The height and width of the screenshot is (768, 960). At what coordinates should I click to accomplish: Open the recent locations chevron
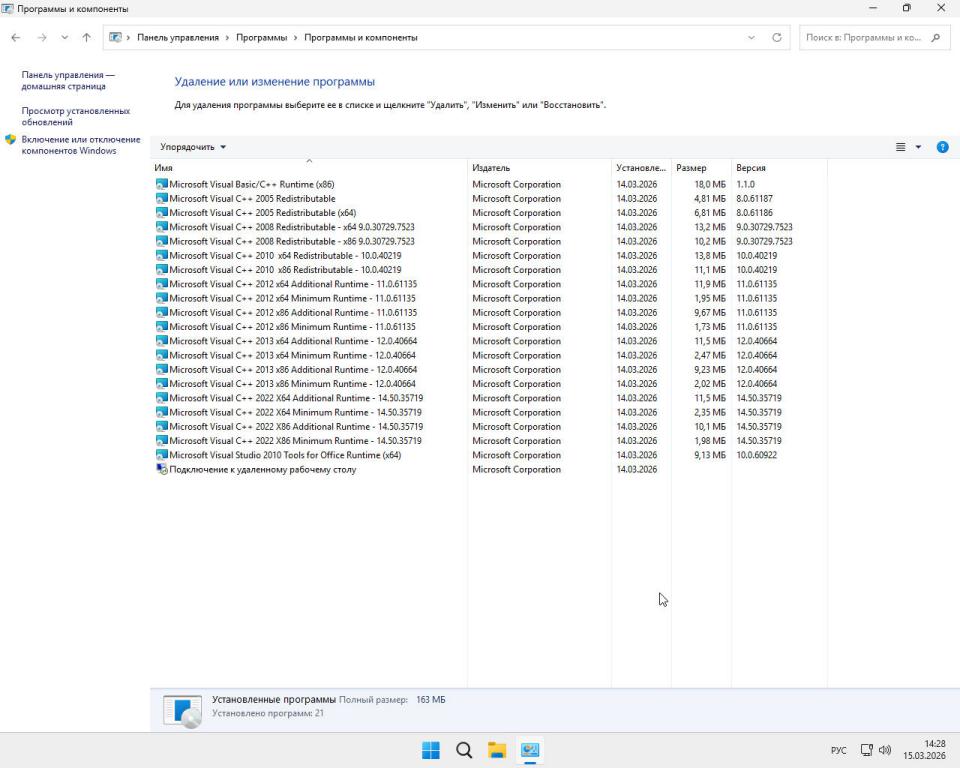pyautogui.click(x=65, y=38)
